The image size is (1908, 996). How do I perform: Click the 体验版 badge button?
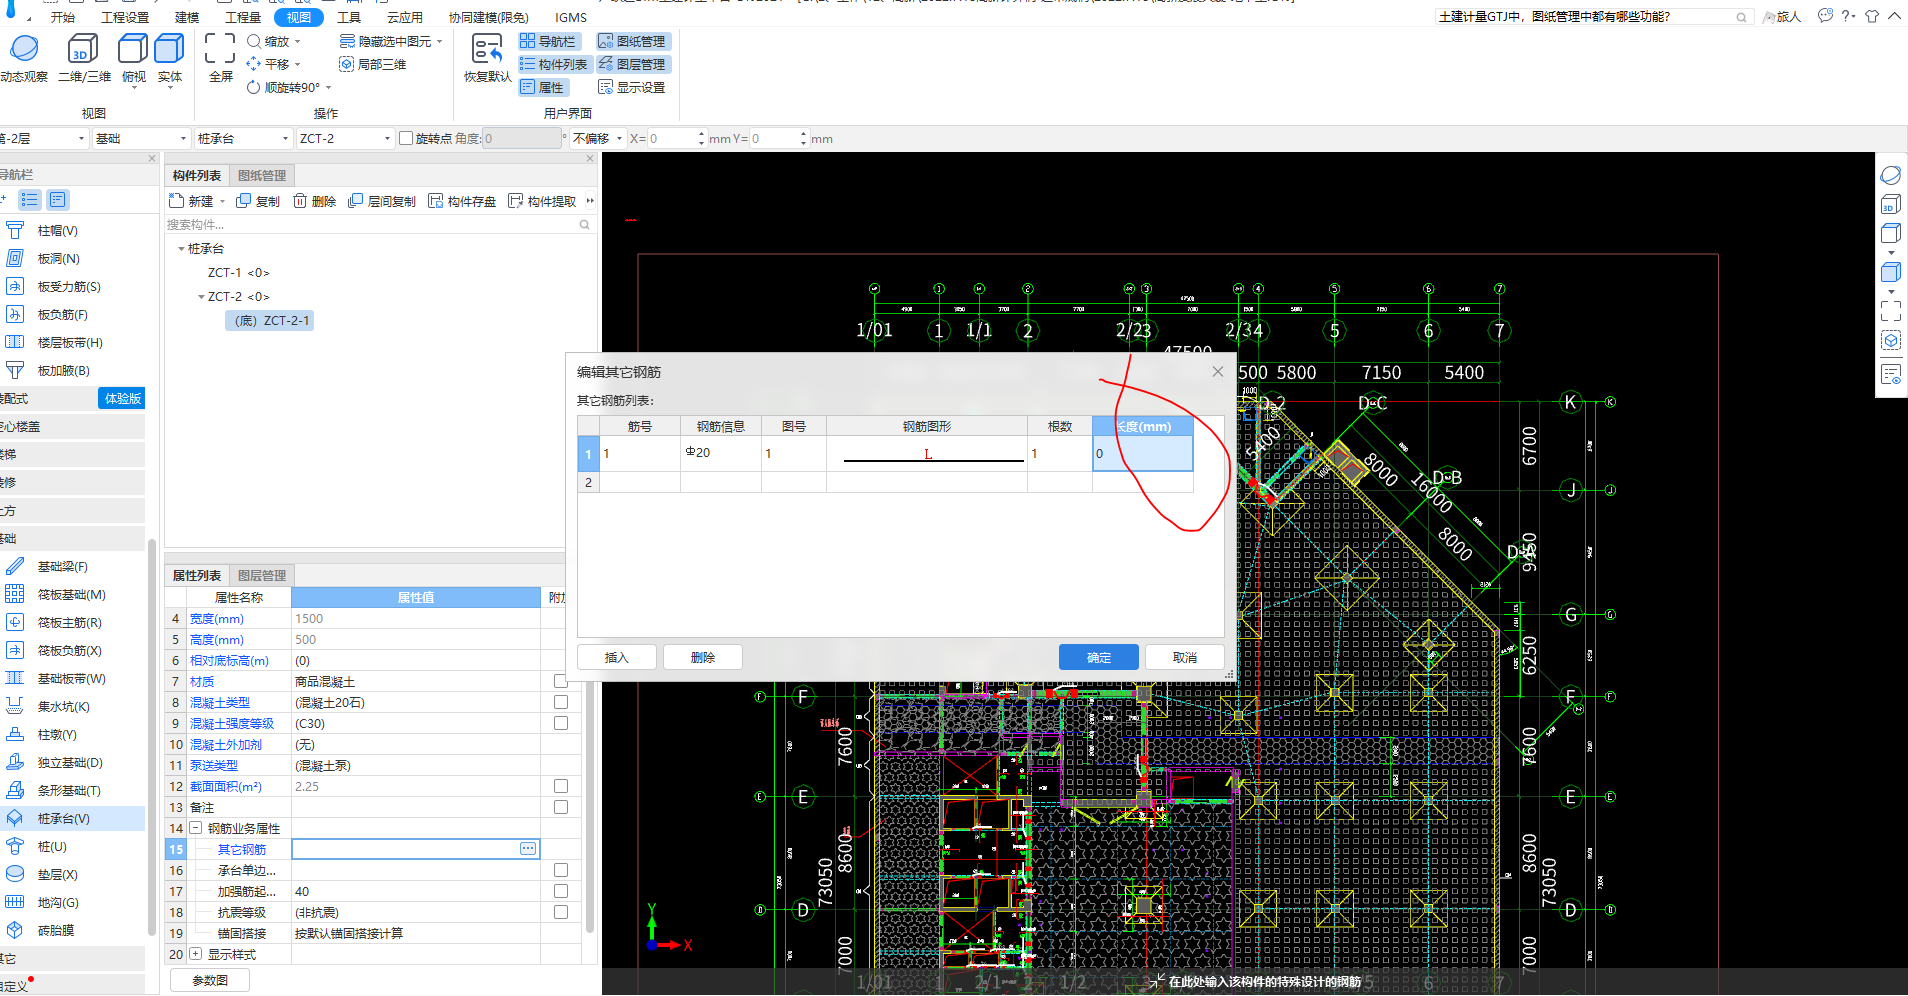(122, 398)
